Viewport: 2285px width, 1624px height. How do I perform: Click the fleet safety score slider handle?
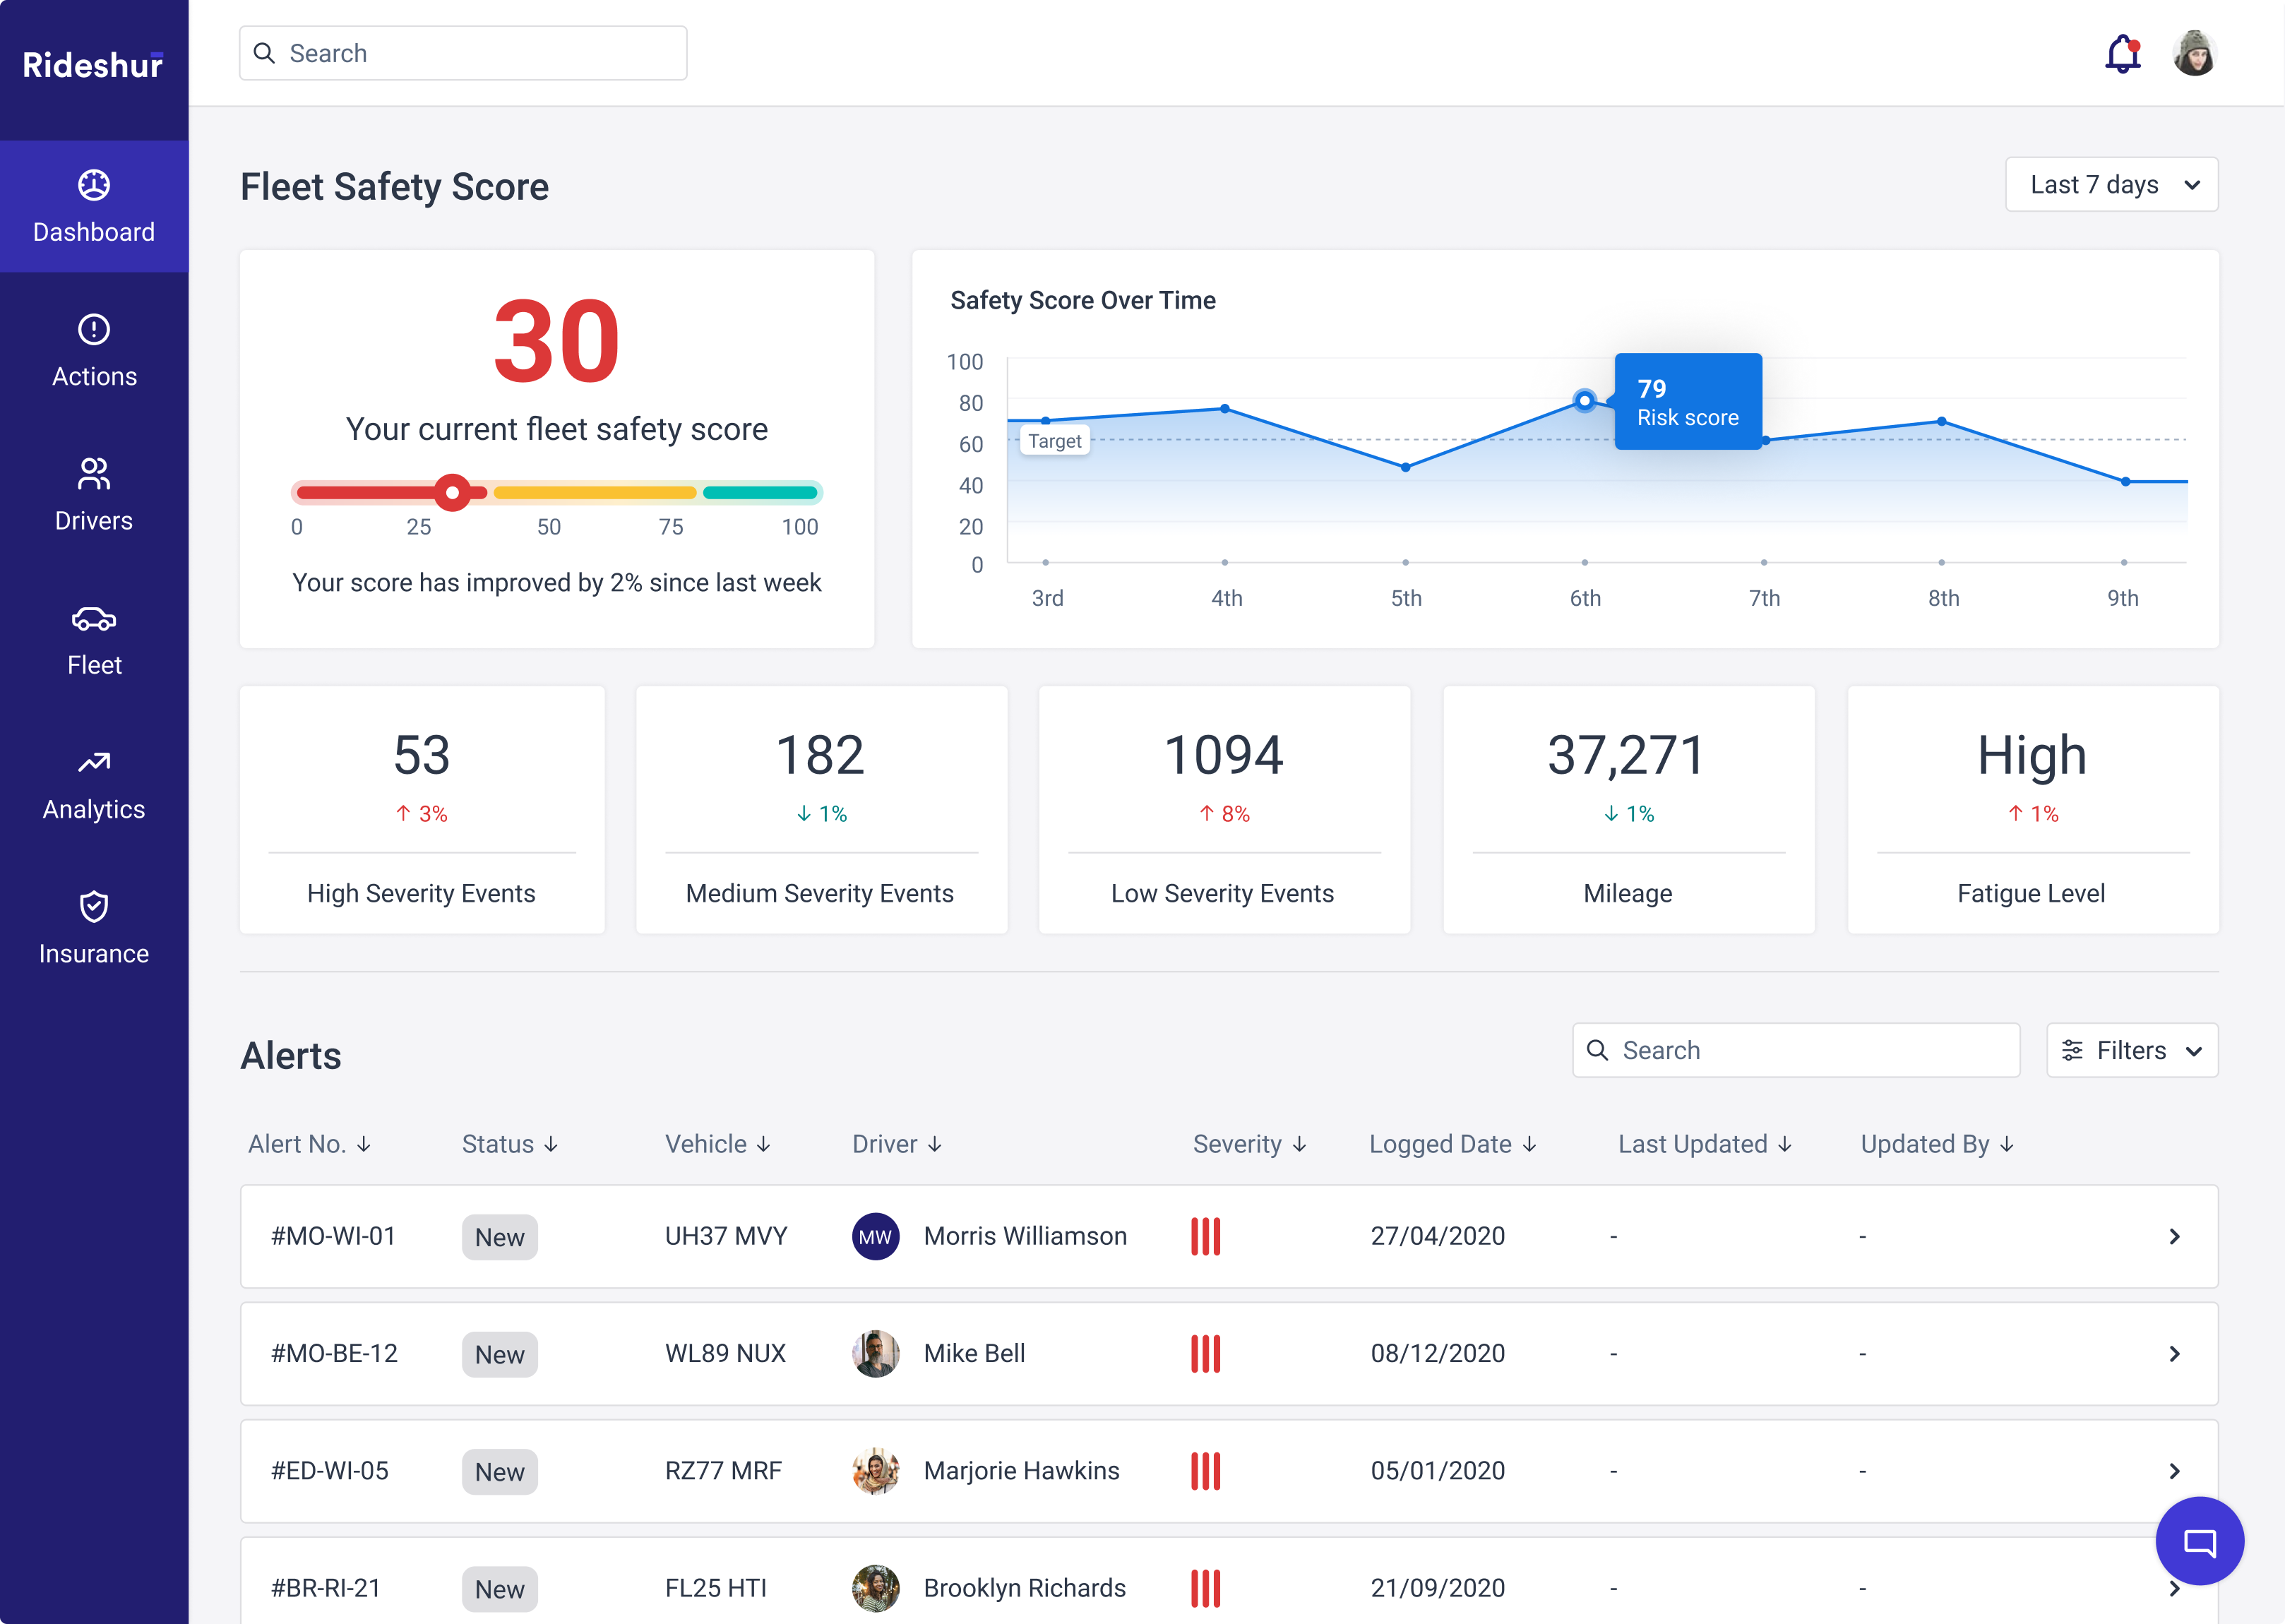[453, 492]
